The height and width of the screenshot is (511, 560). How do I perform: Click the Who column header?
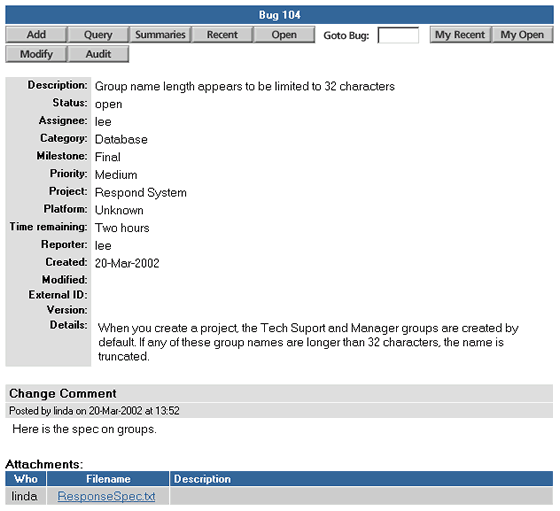[26, 479]
